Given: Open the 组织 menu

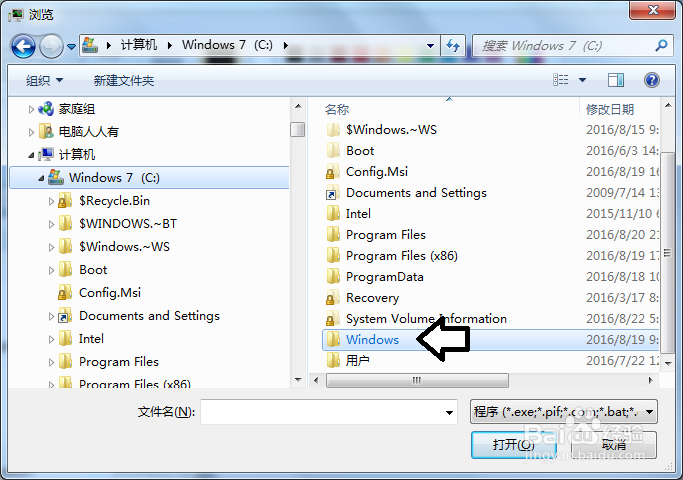Looking at the screenshot, I should 44,81.
